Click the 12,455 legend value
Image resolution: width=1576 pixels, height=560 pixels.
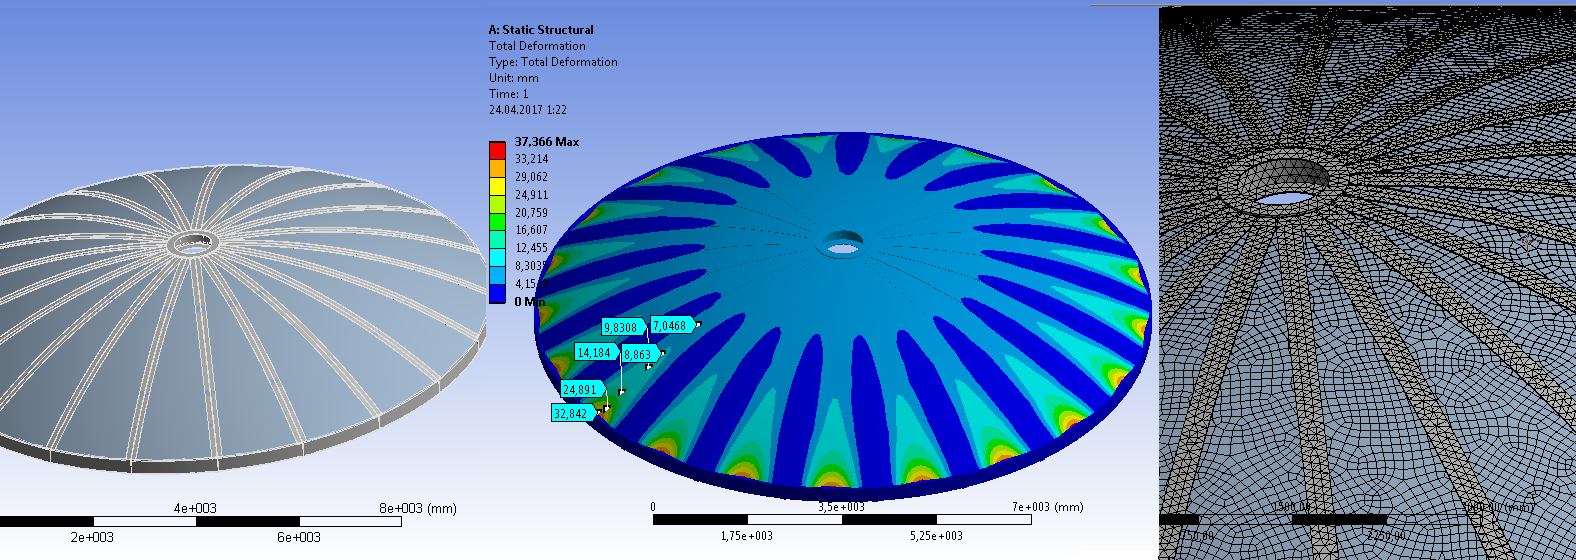(531, 248)
